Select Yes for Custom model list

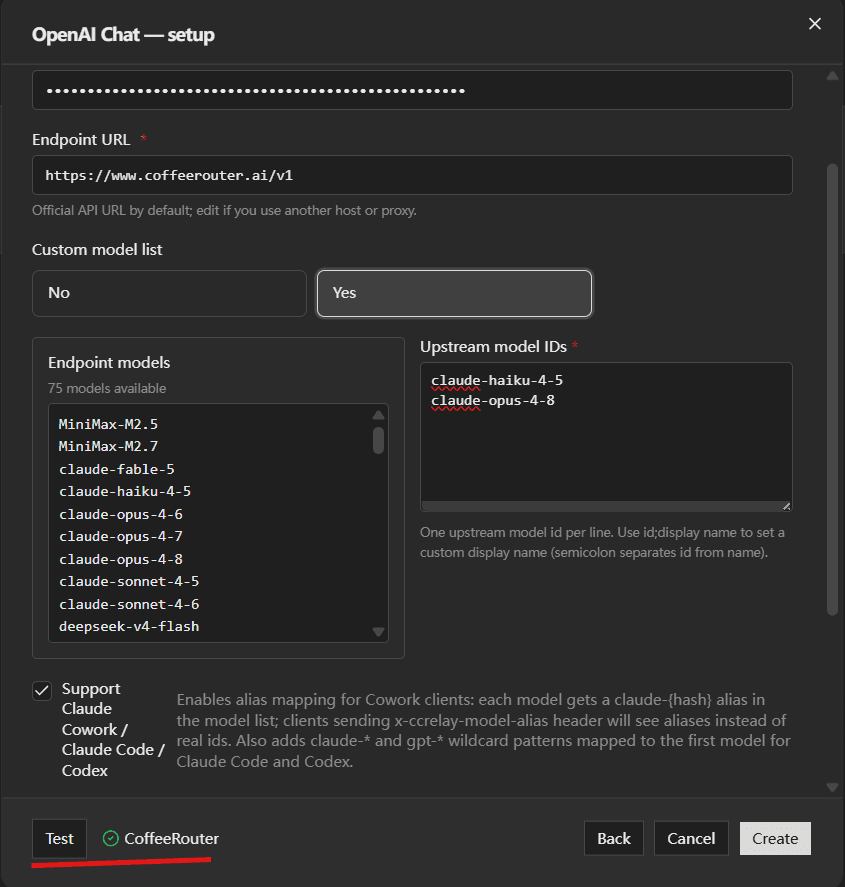tap(454, 293)
